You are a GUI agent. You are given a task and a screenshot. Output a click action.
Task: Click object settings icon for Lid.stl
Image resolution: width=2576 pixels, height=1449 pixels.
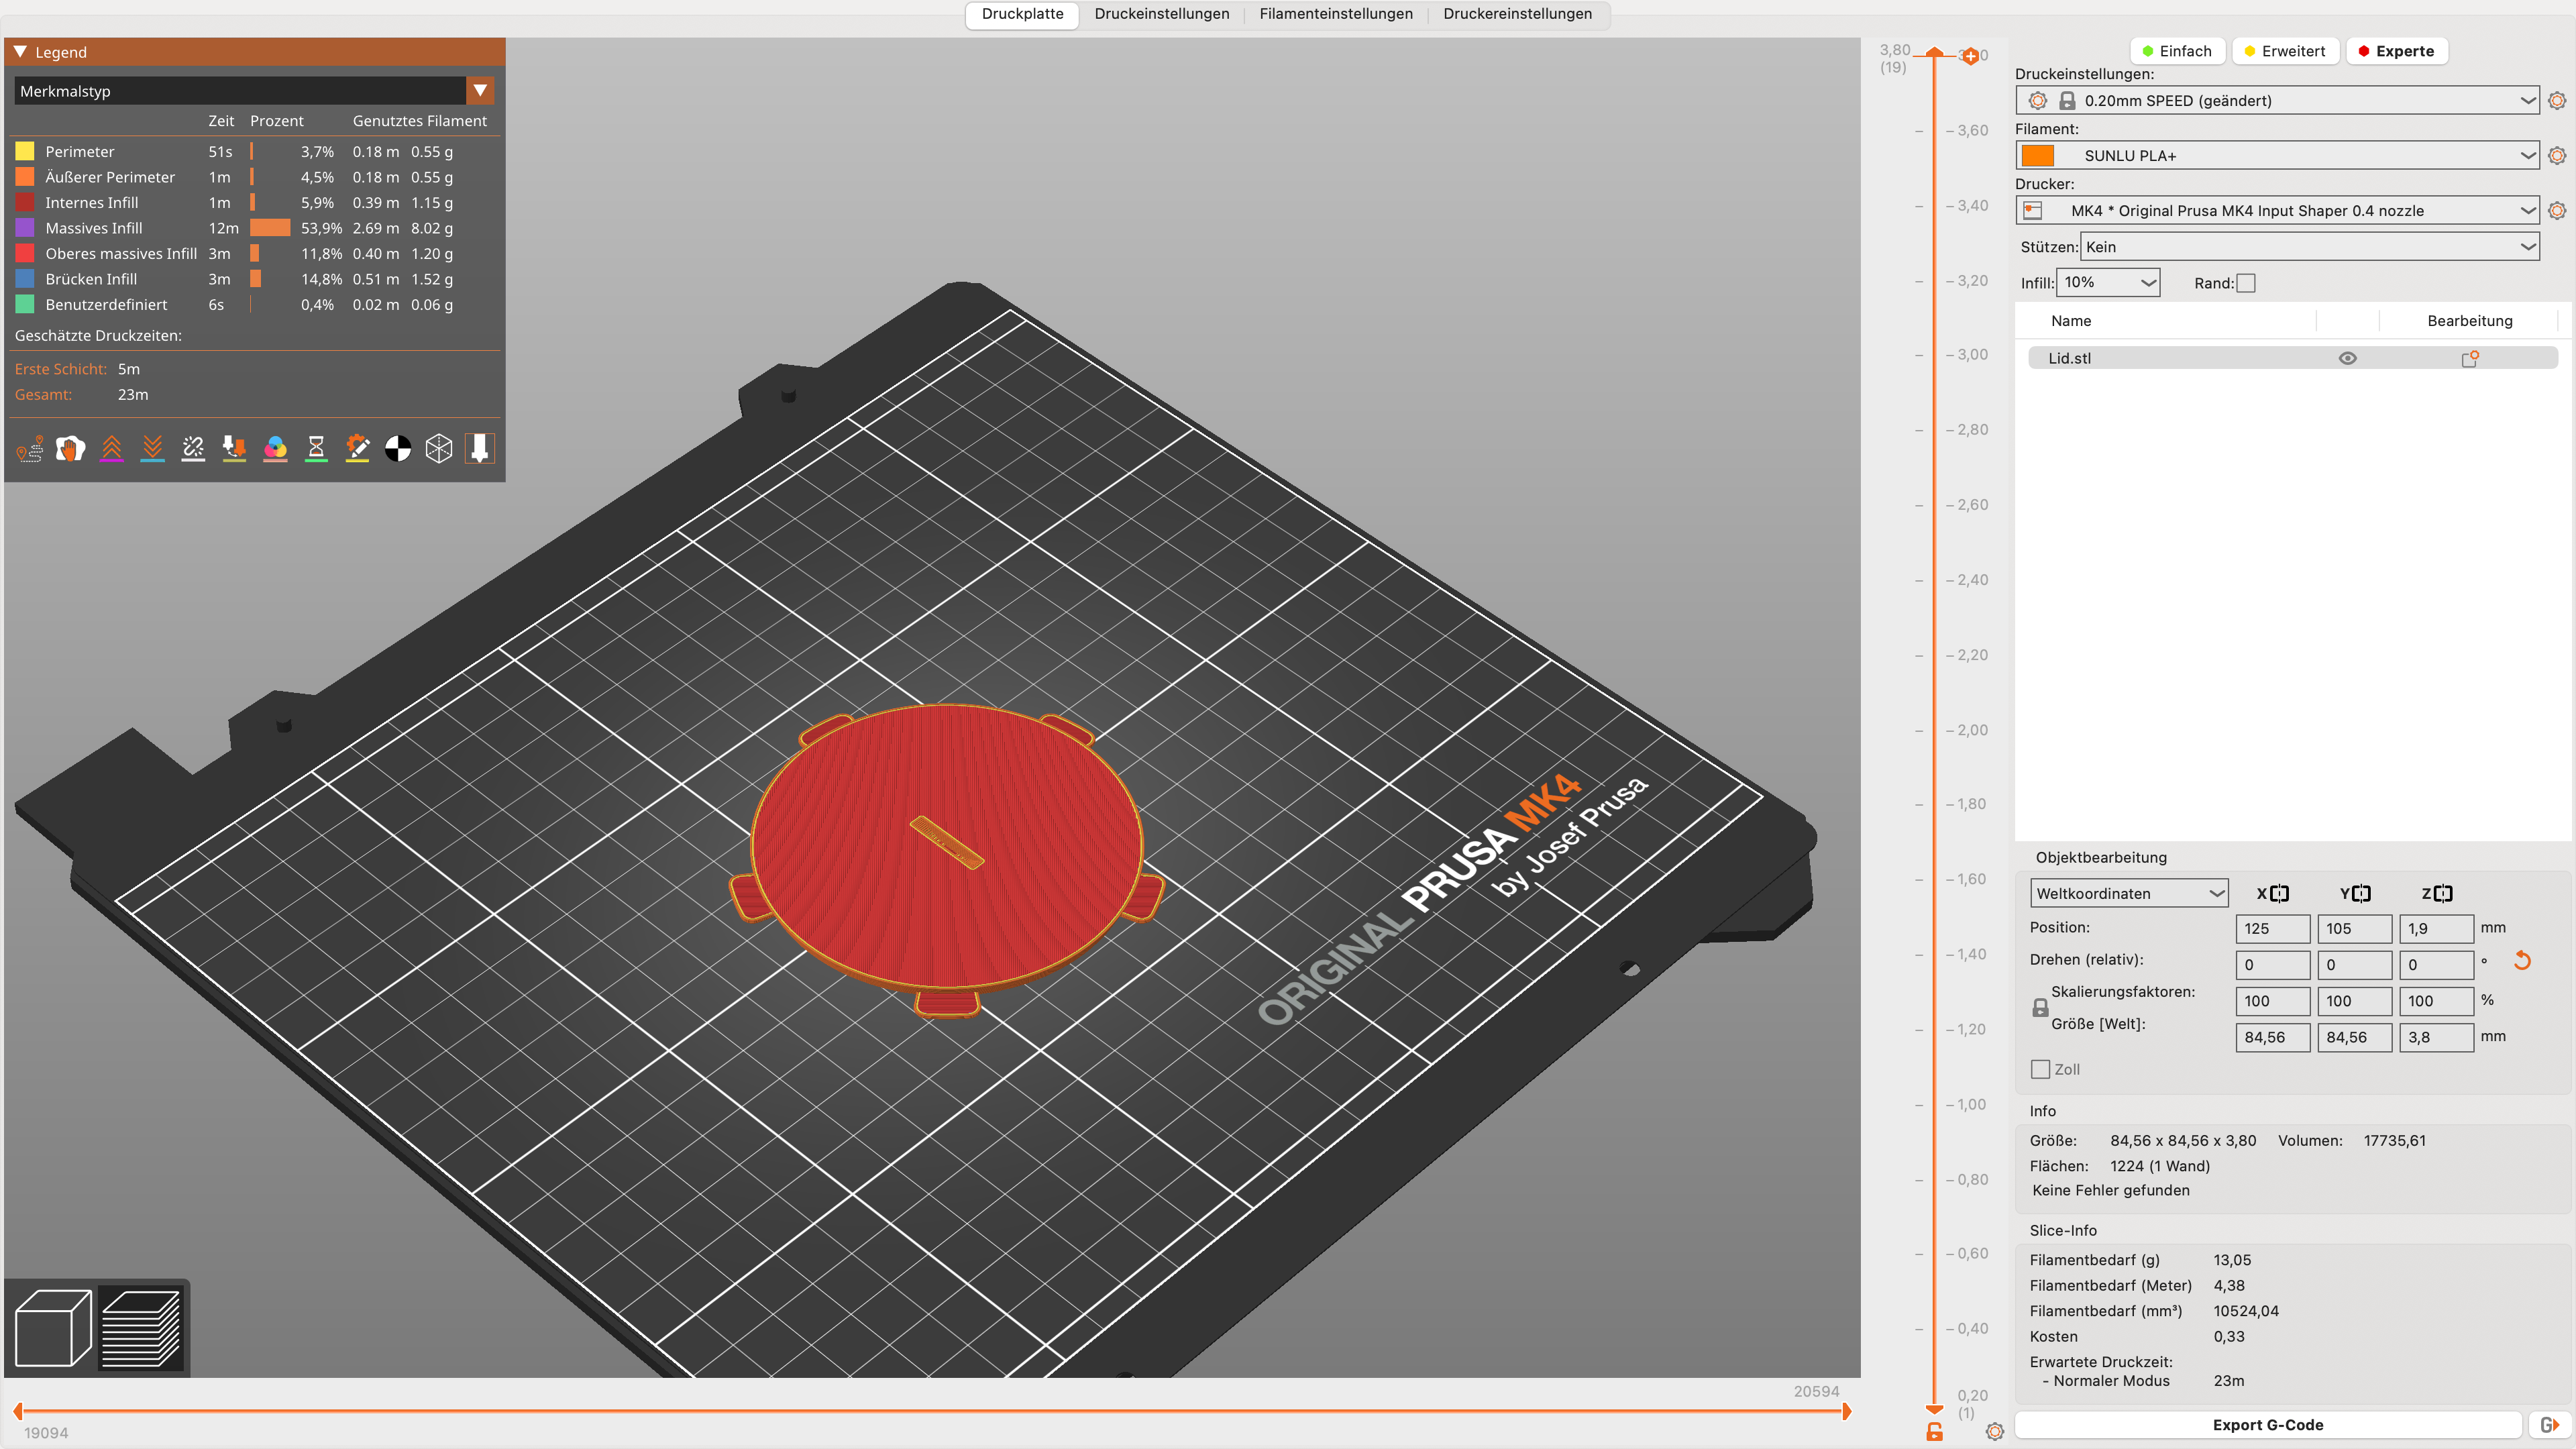click(x=2469, y=359)
